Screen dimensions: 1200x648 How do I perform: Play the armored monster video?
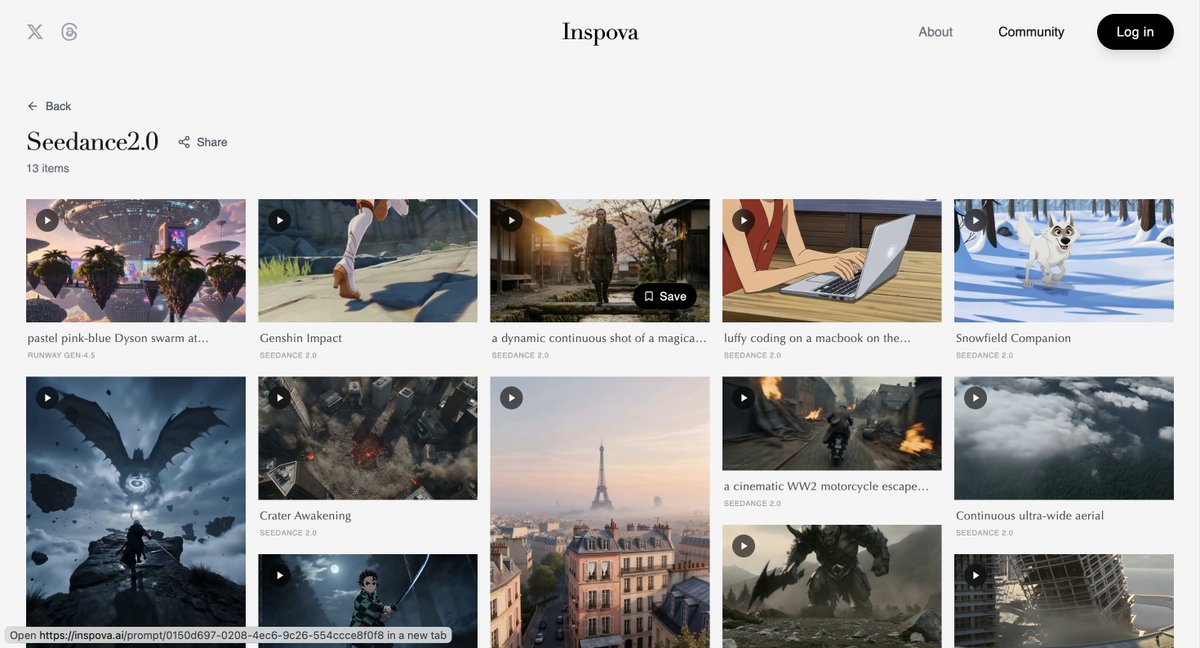coord(743,546)
